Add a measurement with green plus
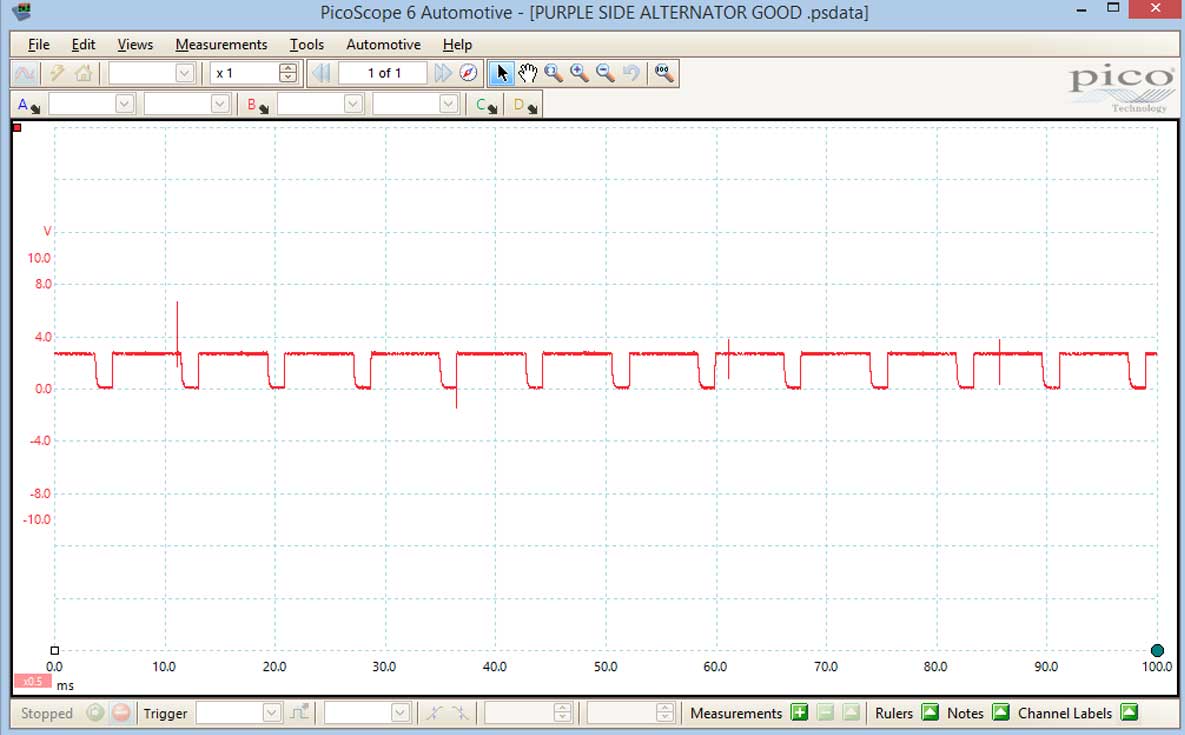This screenshot has height=735, width=1185. pos(799,712)
